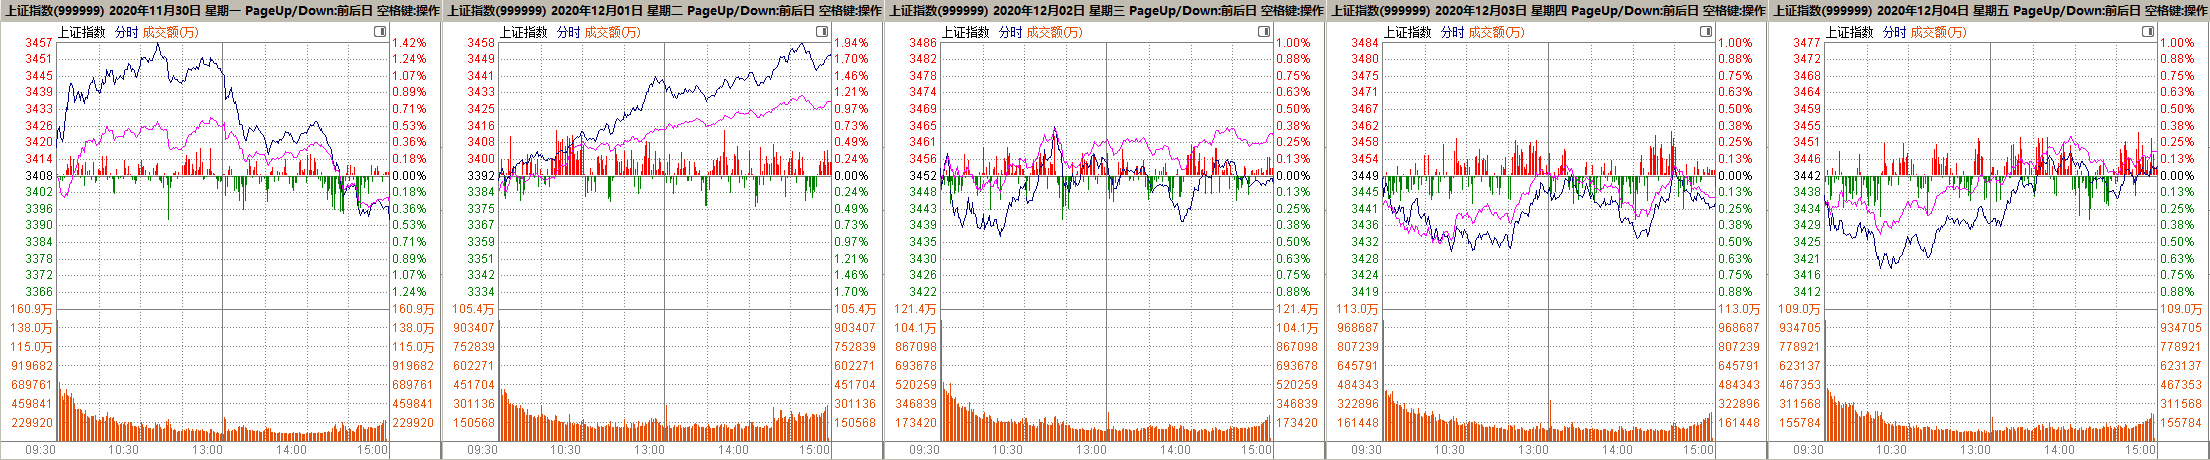Click the 1.94% label in the 12月01日 chart
The height and width of the screenshot is (460, 2210).
pos(851,43)
